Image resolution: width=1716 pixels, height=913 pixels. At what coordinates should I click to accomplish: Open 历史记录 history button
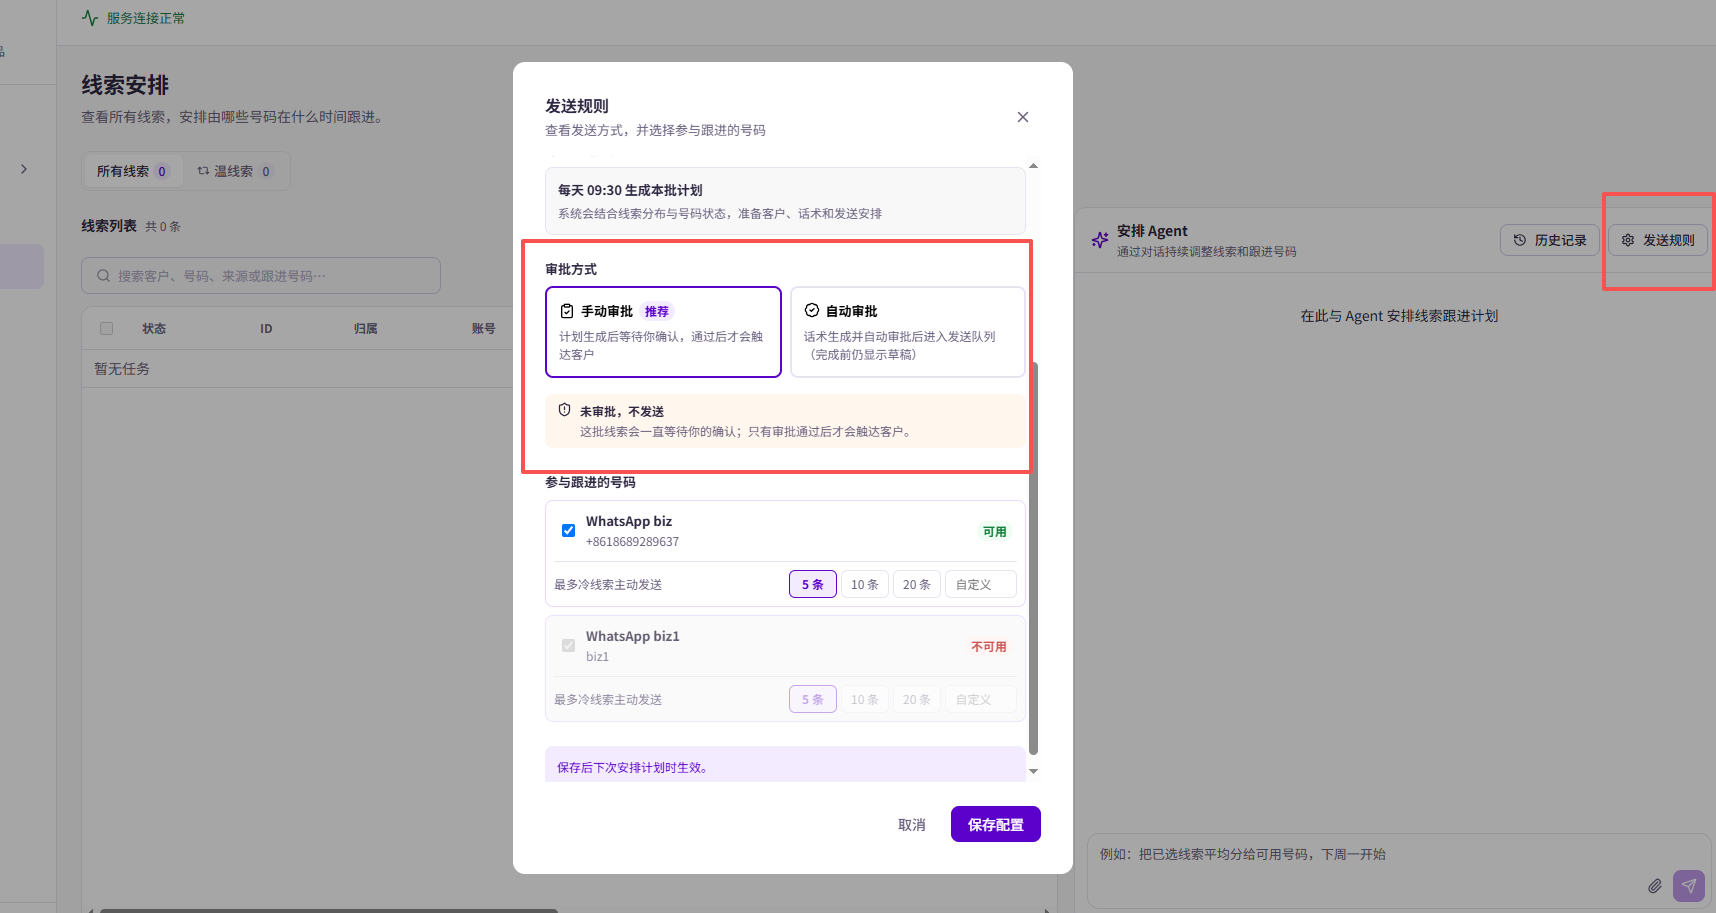(x=1550, y=240)
